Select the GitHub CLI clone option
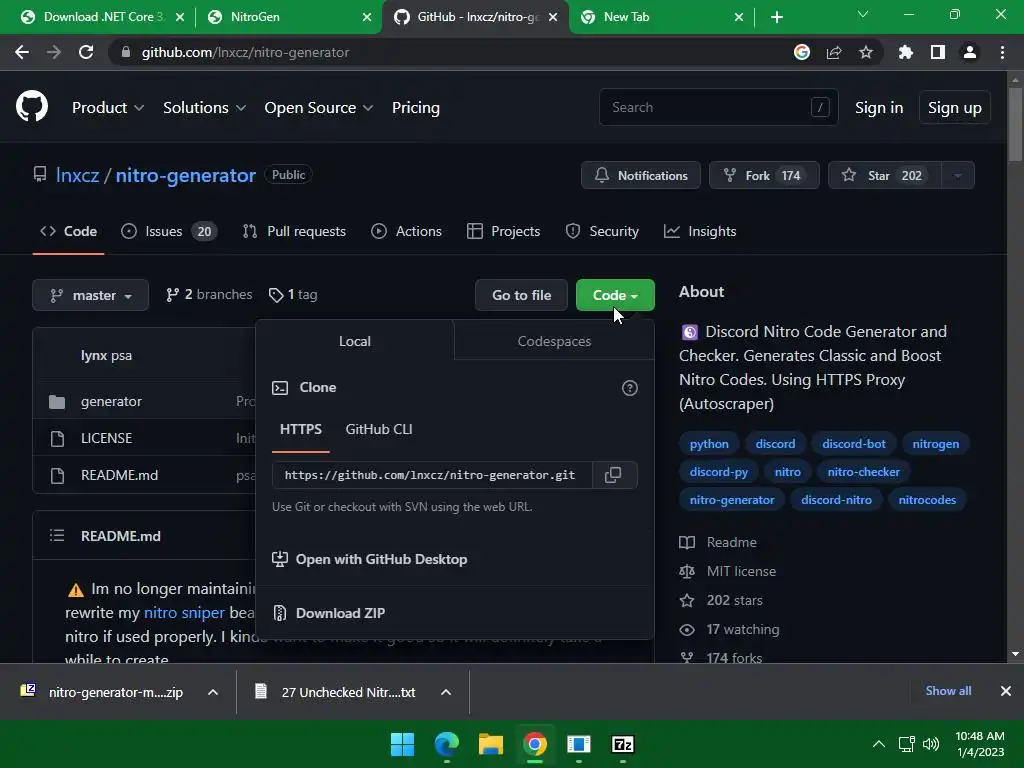Image resolution: width=1024 pixels, height=768 pixels. (x=379, y=429)
